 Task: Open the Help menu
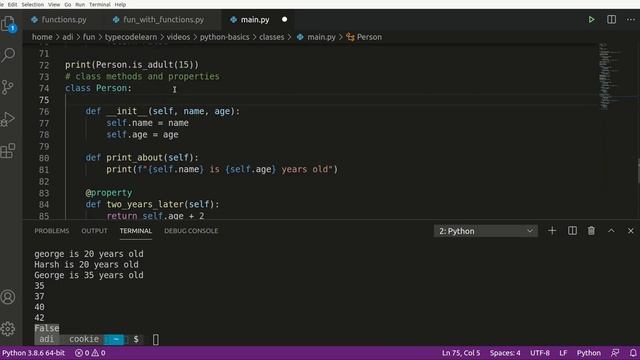pos(120,4)
